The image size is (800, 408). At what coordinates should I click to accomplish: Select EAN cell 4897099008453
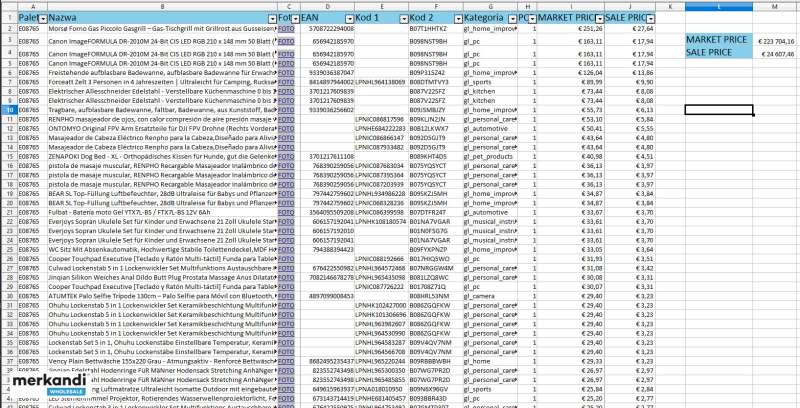point(327,296)
